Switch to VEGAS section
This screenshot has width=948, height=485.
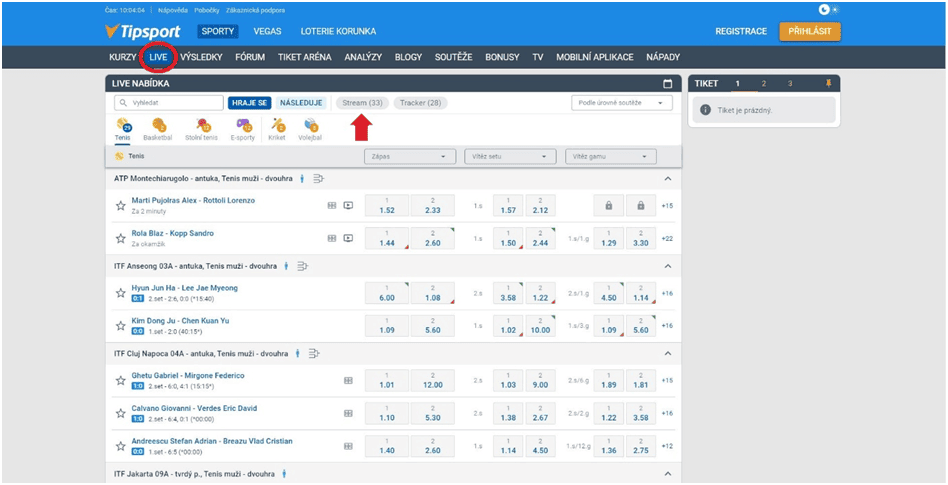(x=268, y=31)
